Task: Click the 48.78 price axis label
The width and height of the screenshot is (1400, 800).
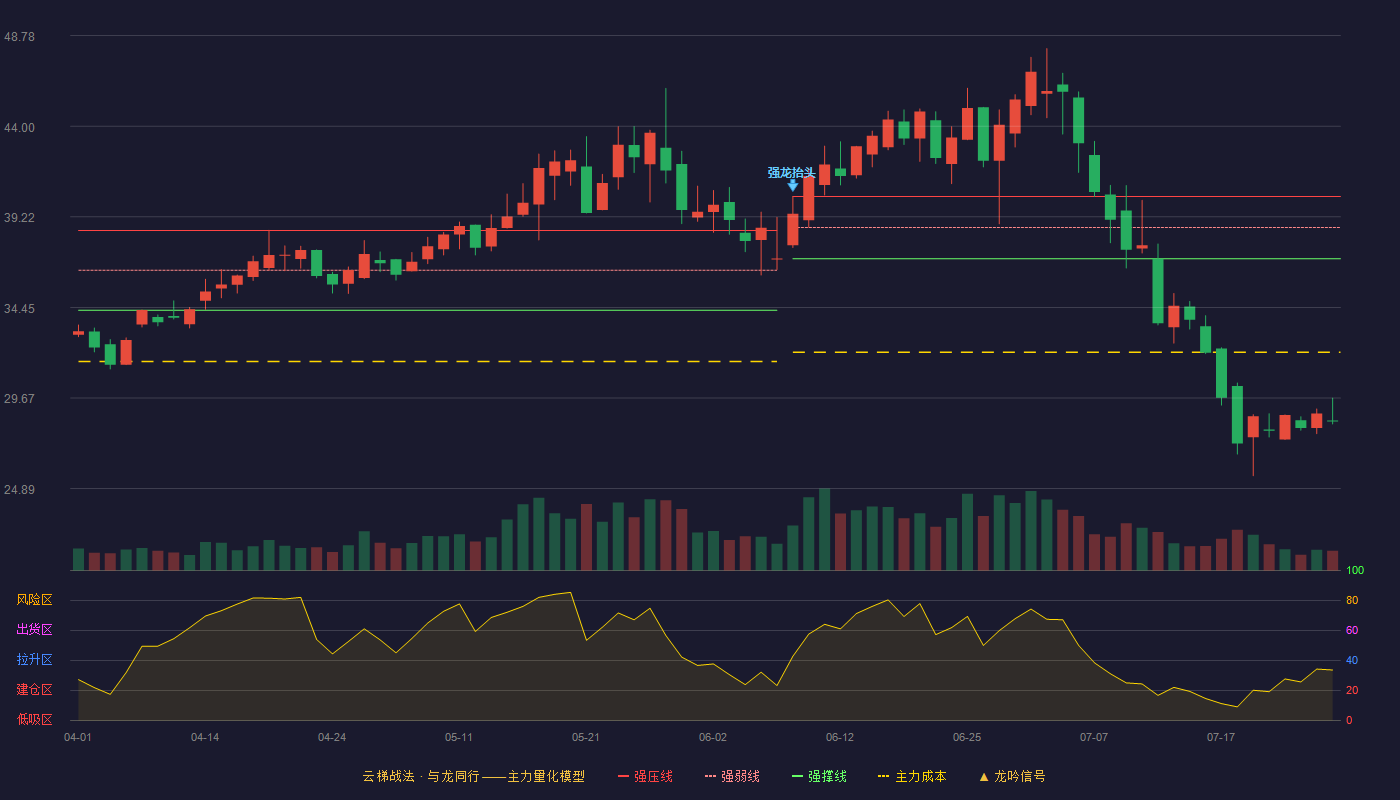Action: (19, 36)
